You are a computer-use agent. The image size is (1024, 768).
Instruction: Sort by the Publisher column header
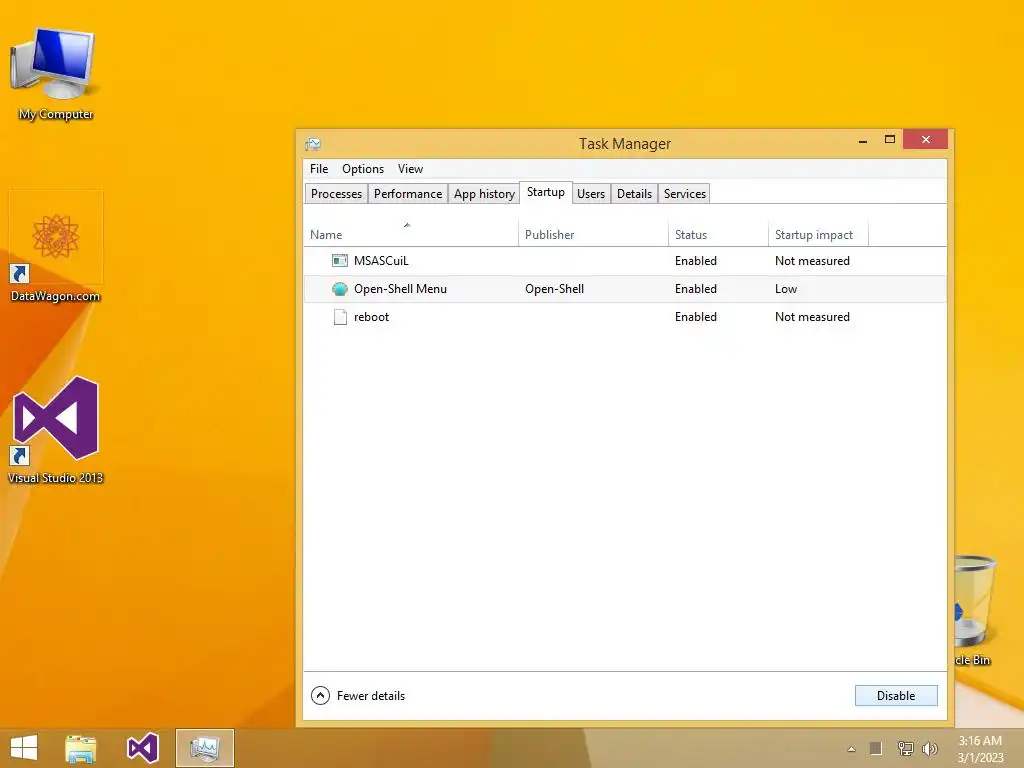(x=593, y=234)
